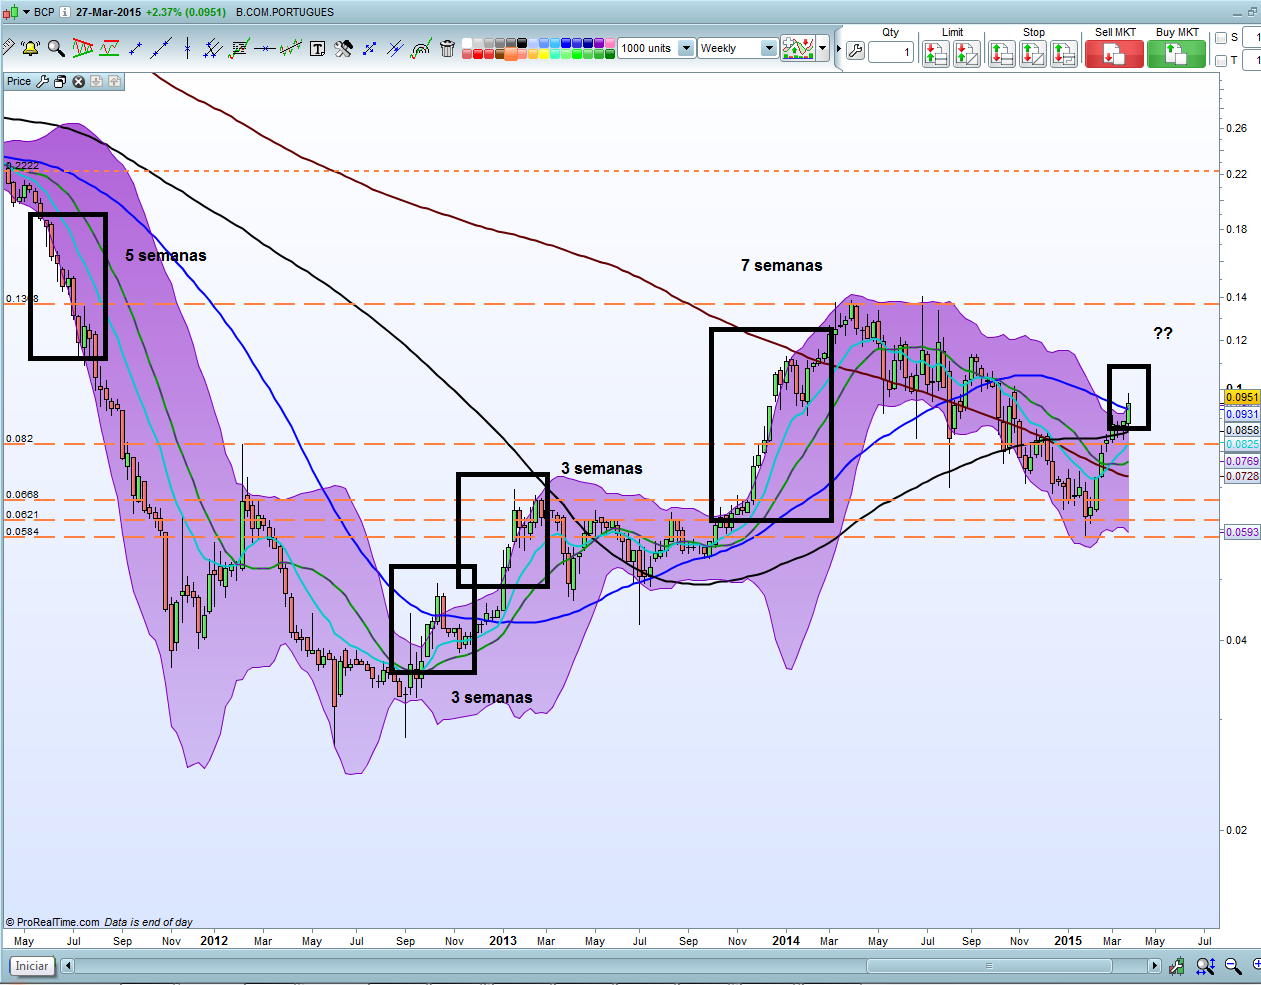
Task: Click first Limit order icon
Action: [935, 53]
